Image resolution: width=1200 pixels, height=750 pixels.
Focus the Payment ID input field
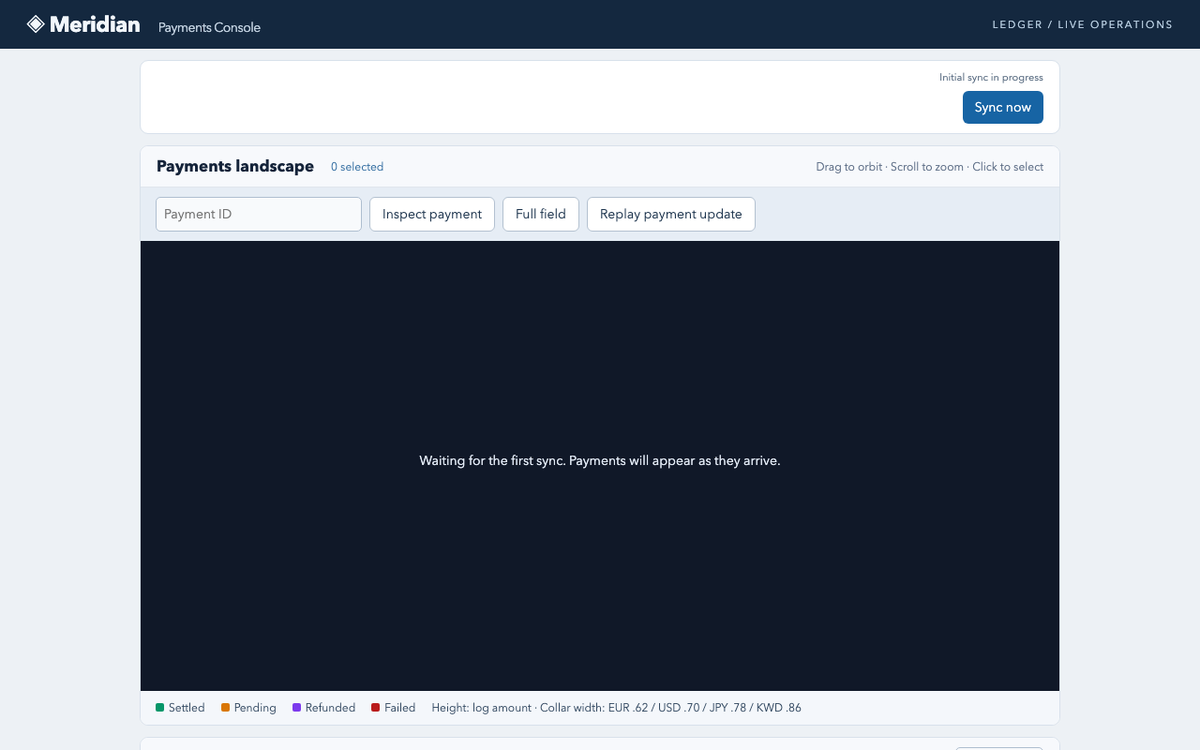(x=259, y=214)
